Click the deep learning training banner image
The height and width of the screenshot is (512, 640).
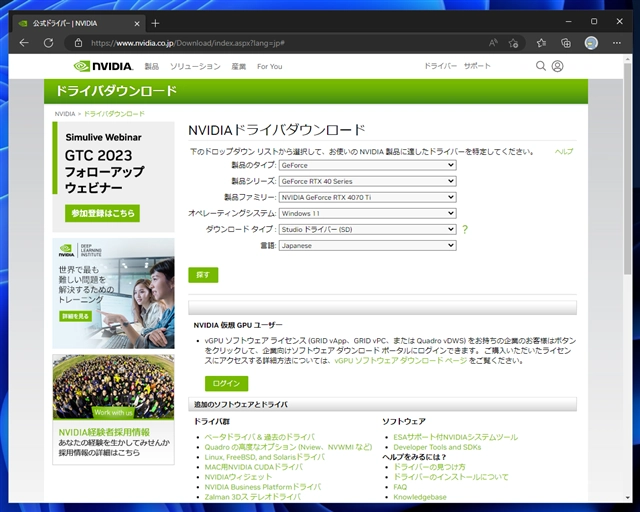pos(113,293)
